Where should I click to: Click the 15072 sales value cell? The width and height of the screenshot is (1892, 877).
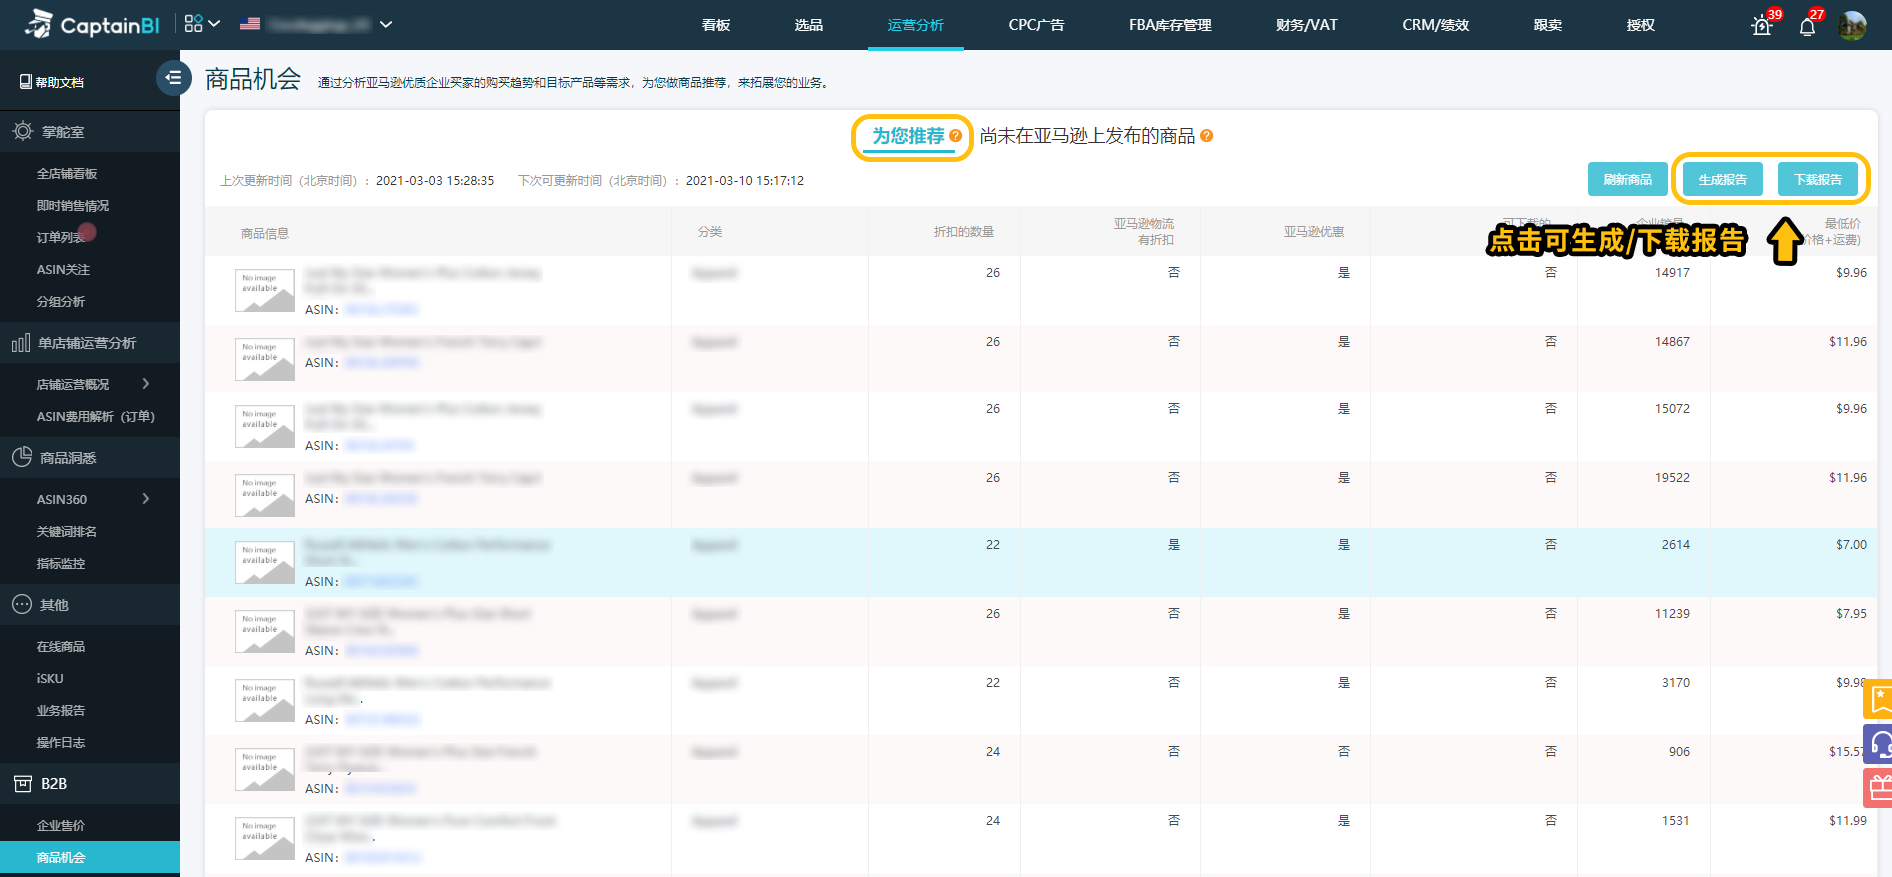coord(1672,409)
